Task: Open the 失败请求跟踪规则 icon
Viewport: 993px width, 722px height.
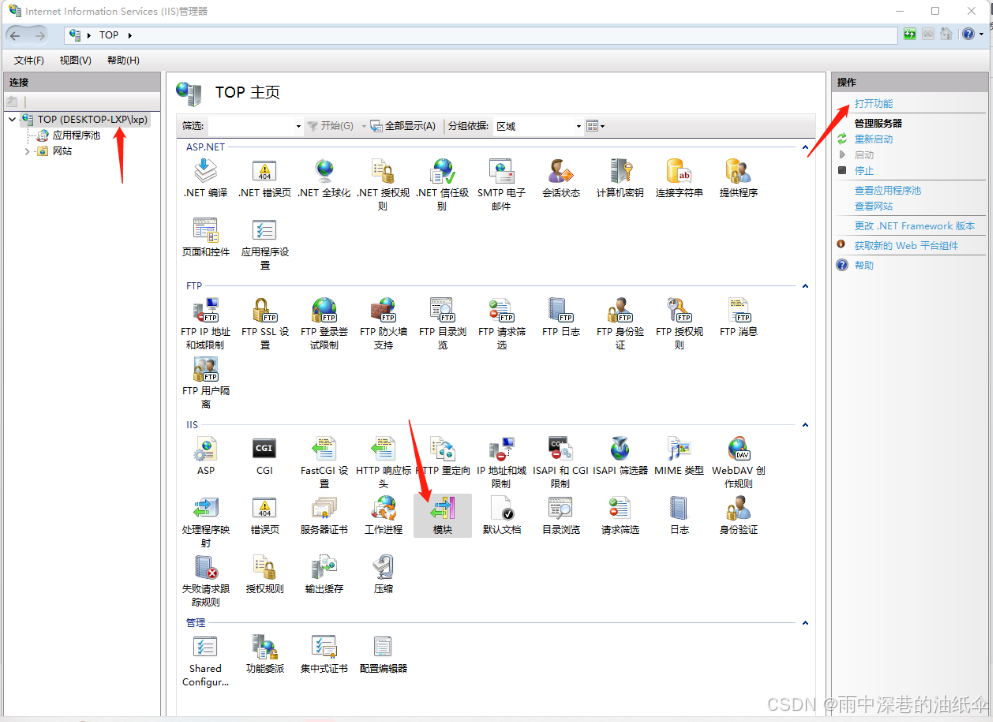Action: [205, 567]
